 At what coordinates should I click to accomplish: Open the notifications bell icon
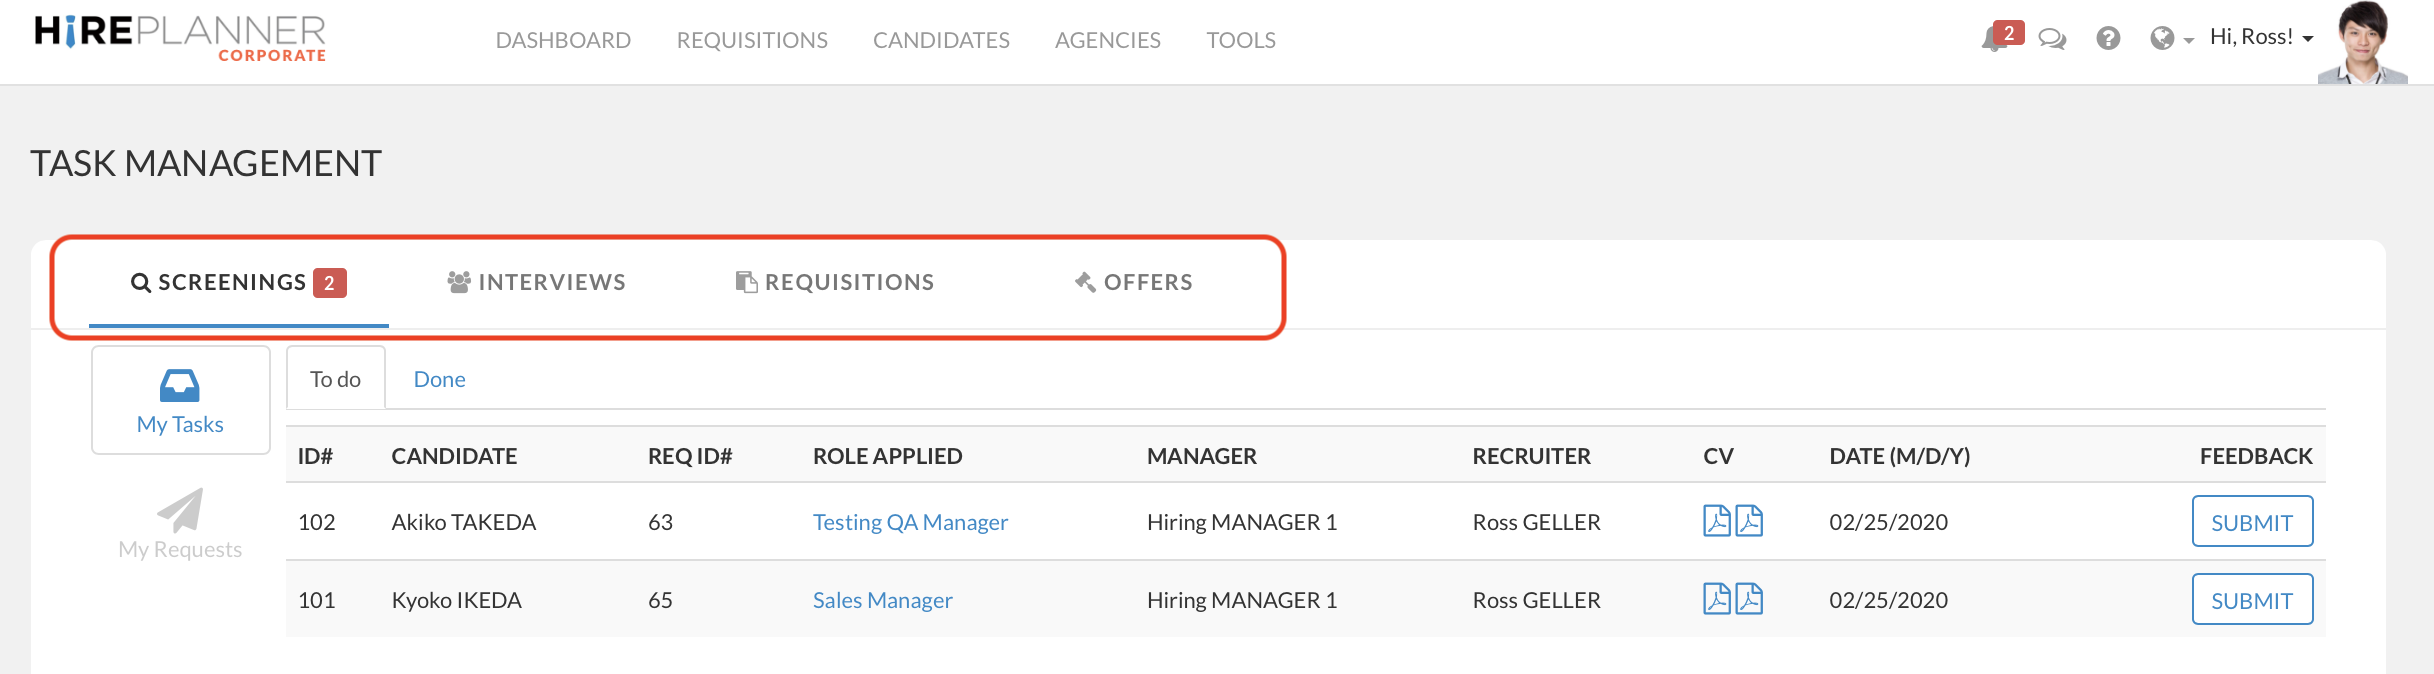tap(1995, 40)
